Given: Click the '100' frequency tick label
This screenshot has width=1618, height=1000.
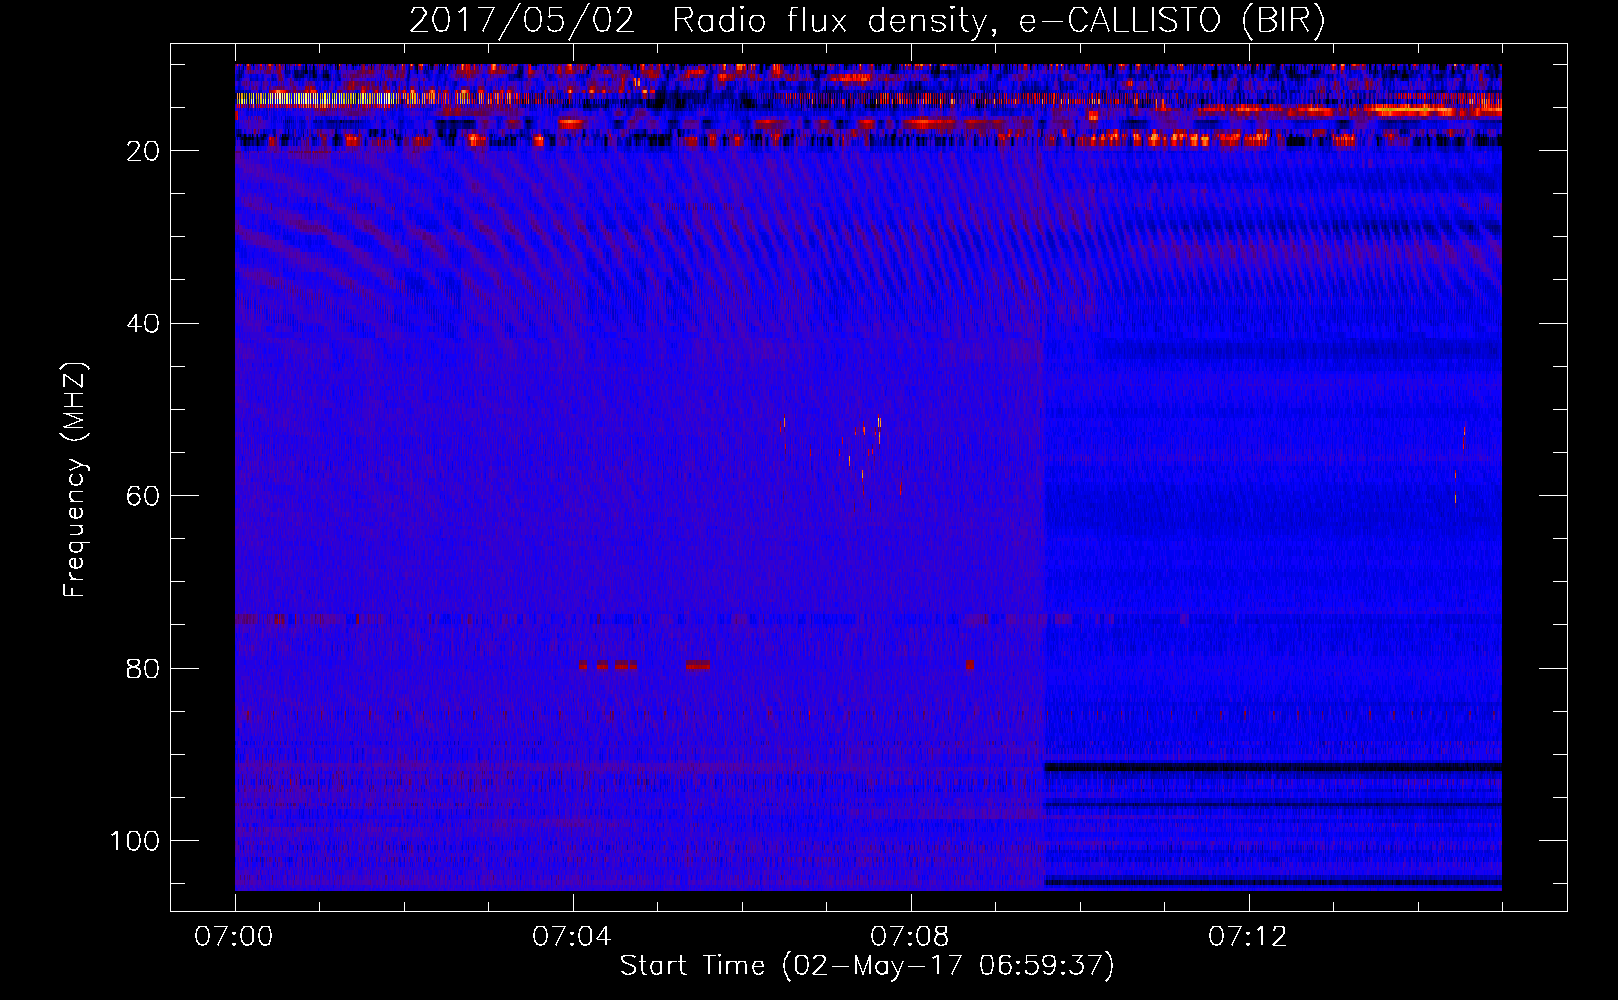Looking at the screenshot, I should point(135,841).
